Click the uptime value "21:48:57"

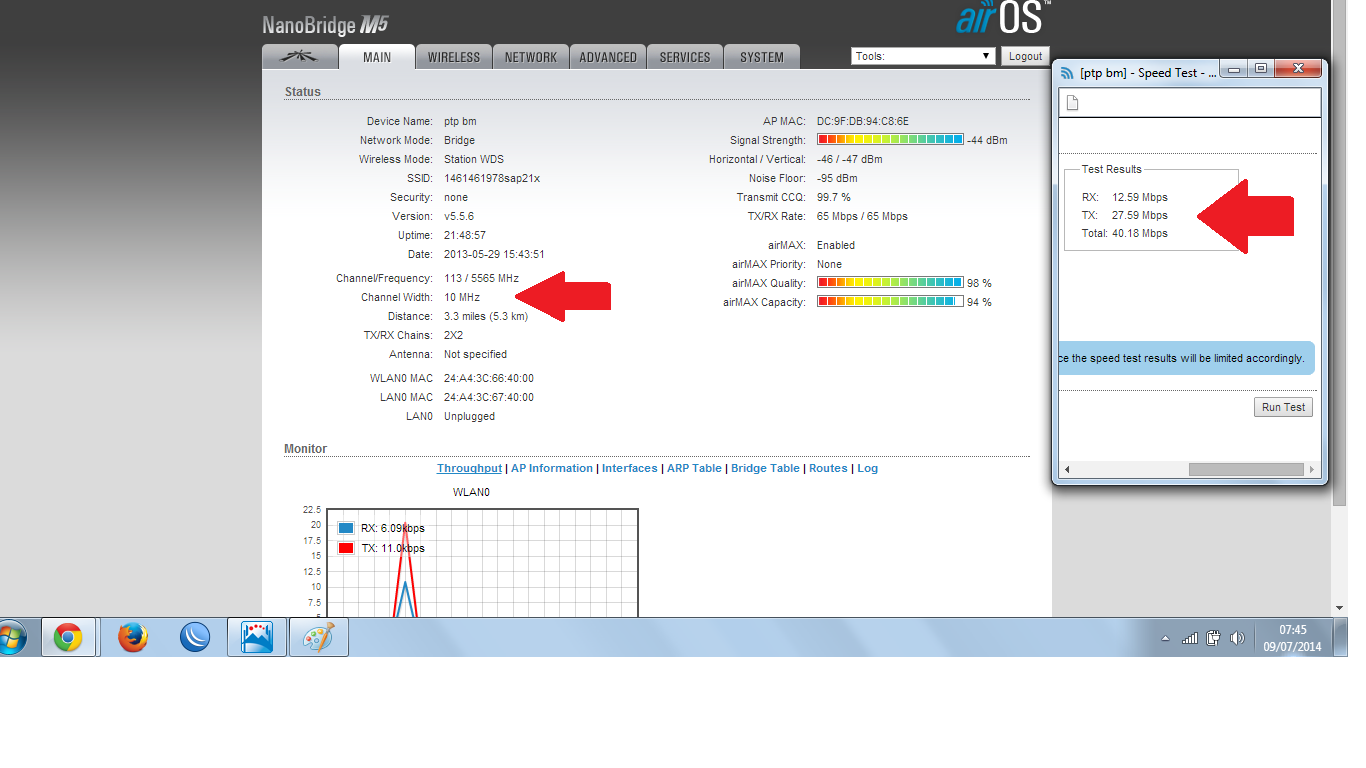[x=465, y=235]
